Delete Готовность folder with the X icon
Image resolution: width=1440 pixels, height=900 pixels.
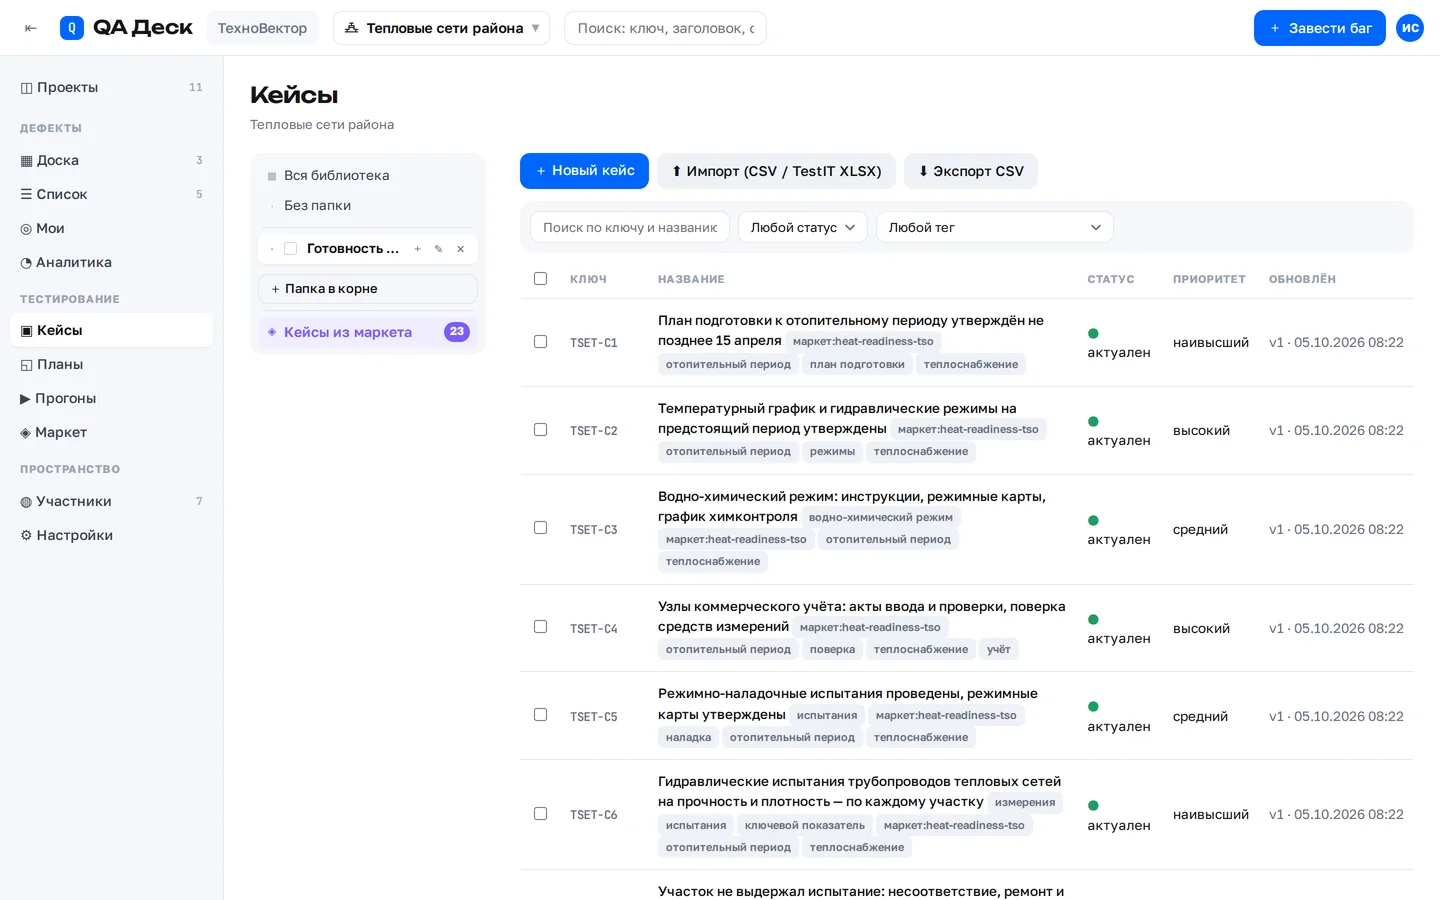(460, 249)
